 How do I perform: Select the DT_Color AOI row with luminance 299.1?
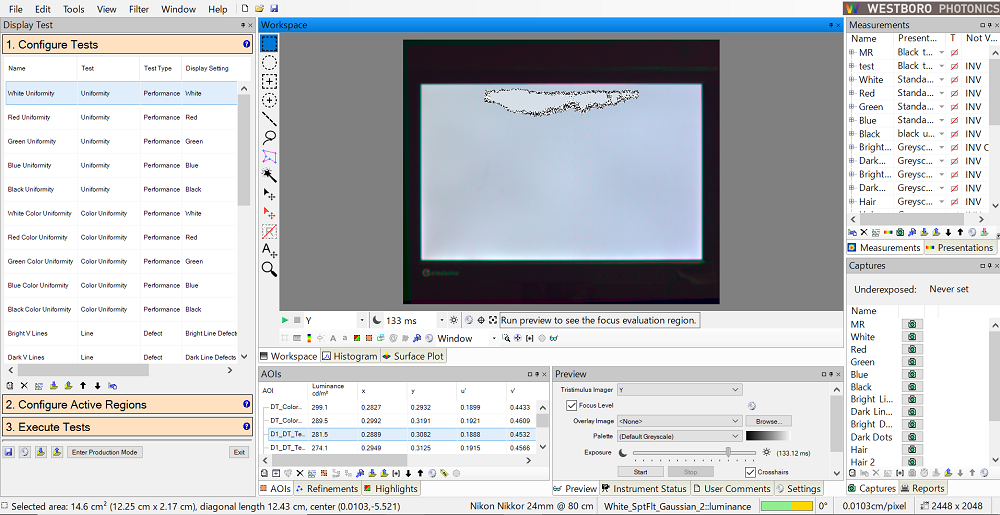[x=399, y=407]
